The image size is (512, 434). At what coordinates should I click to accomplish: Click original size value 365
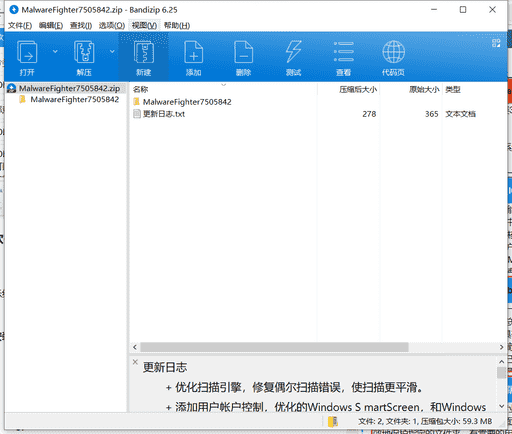(431, 114)
